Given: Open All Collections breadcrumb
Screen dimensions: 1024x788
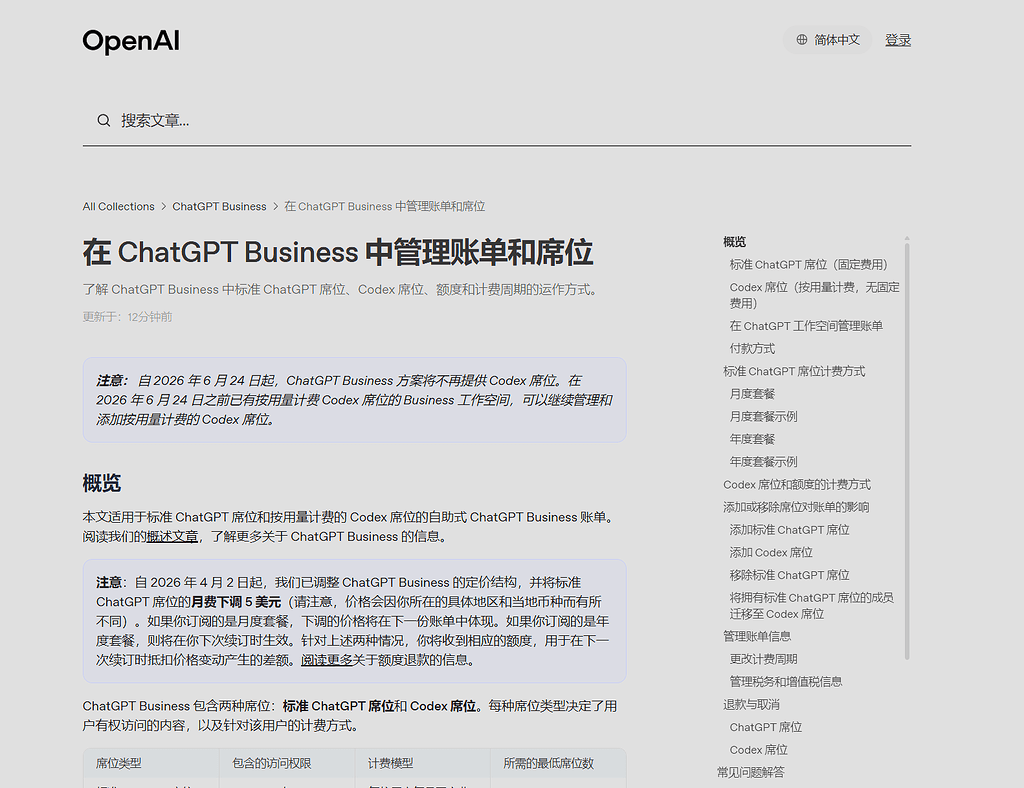Looking at the screenshot, I should coord(118,206).
